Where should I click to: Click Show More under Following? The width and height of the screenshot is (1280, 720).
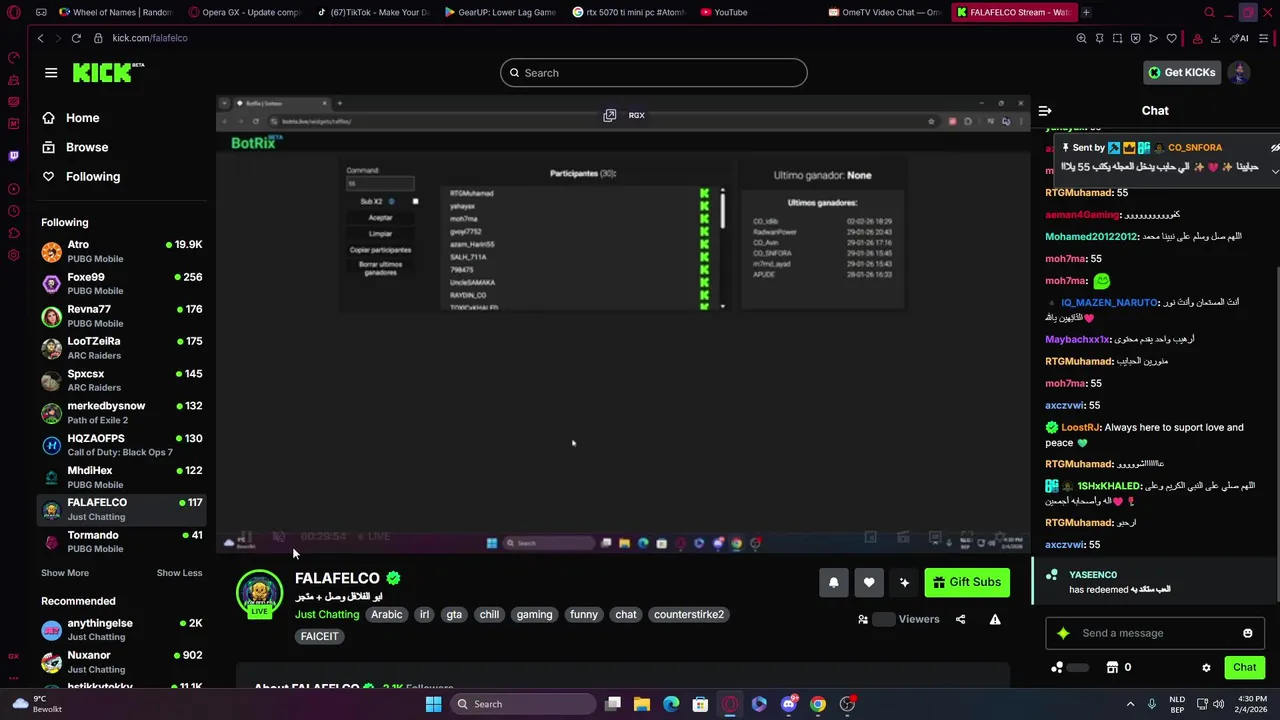[x=65, y=573]
